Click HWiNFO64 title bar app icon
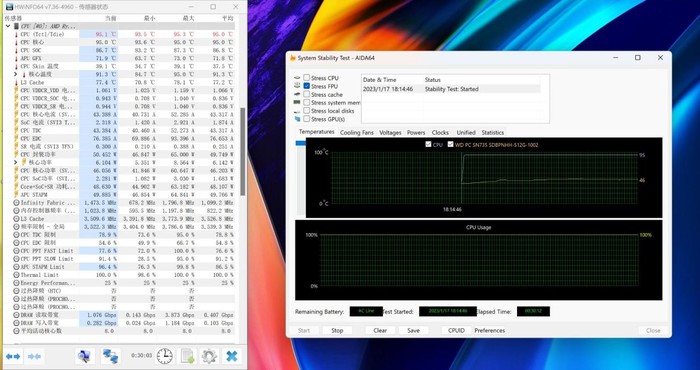The height and width of the screenshot is (370, 700). click(8, 7)
